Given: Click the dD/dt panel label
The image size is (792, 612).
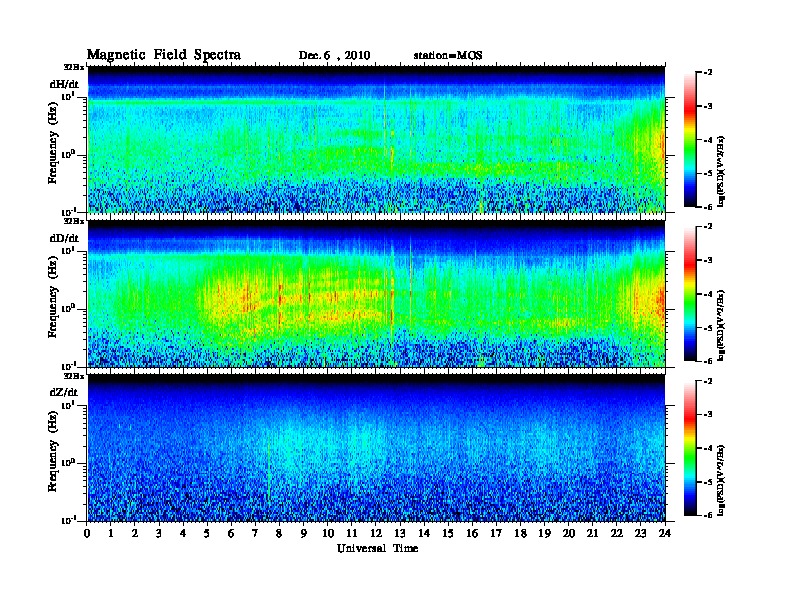Looking at the screenshot, I should click(x=64, y=238).
